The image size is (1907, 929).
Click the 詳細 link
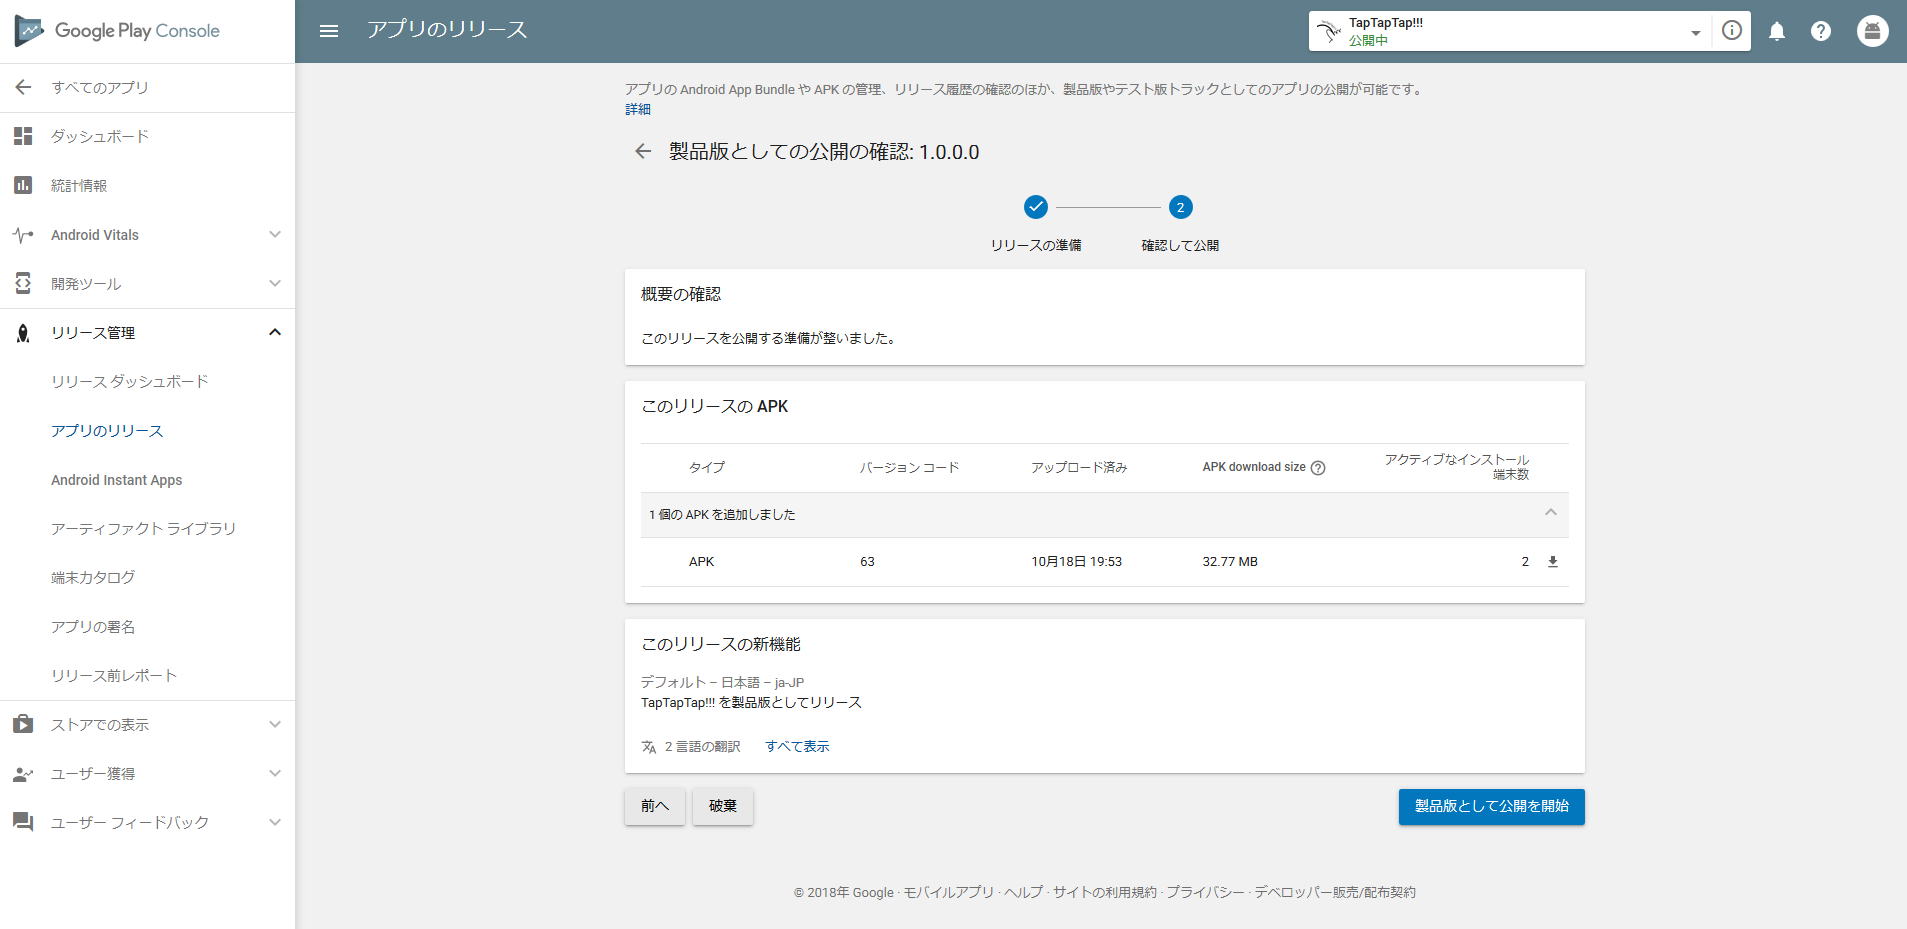click(x=638, y=109)
